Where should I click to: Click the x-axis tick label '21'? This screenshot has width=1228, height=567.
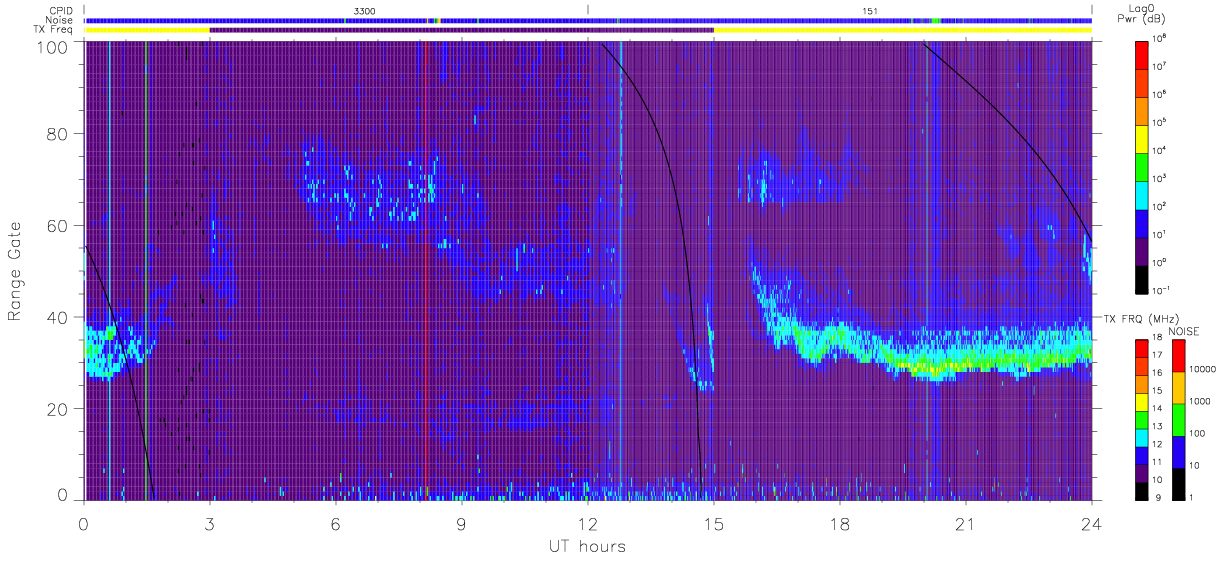tap(966, 523)
